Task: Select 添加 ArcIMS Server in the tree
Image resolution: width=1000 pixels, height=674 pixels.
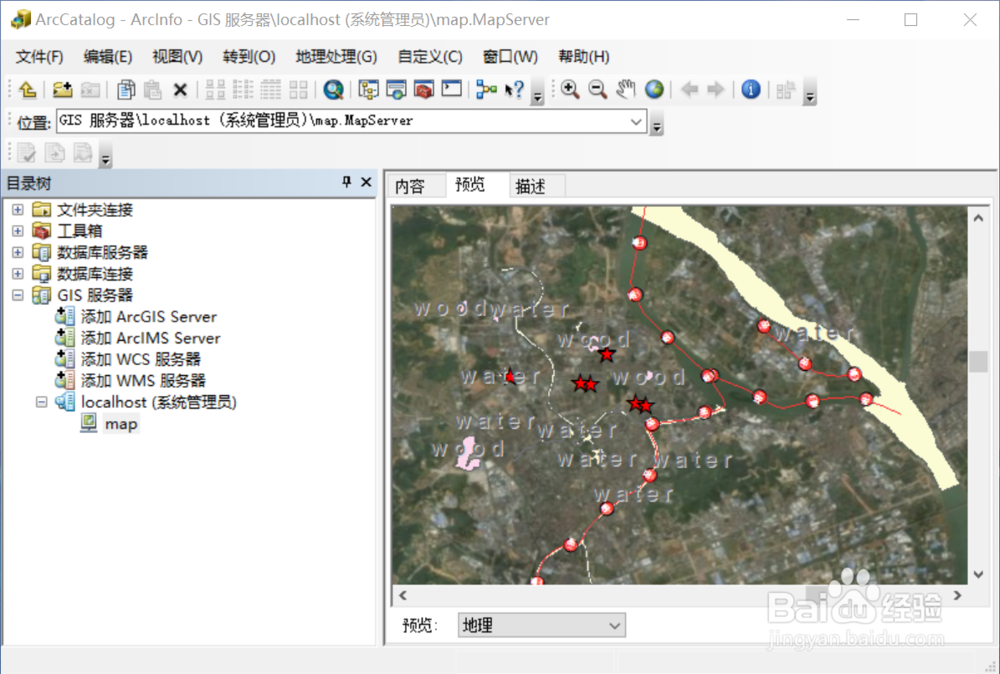Action: (151, 338)
